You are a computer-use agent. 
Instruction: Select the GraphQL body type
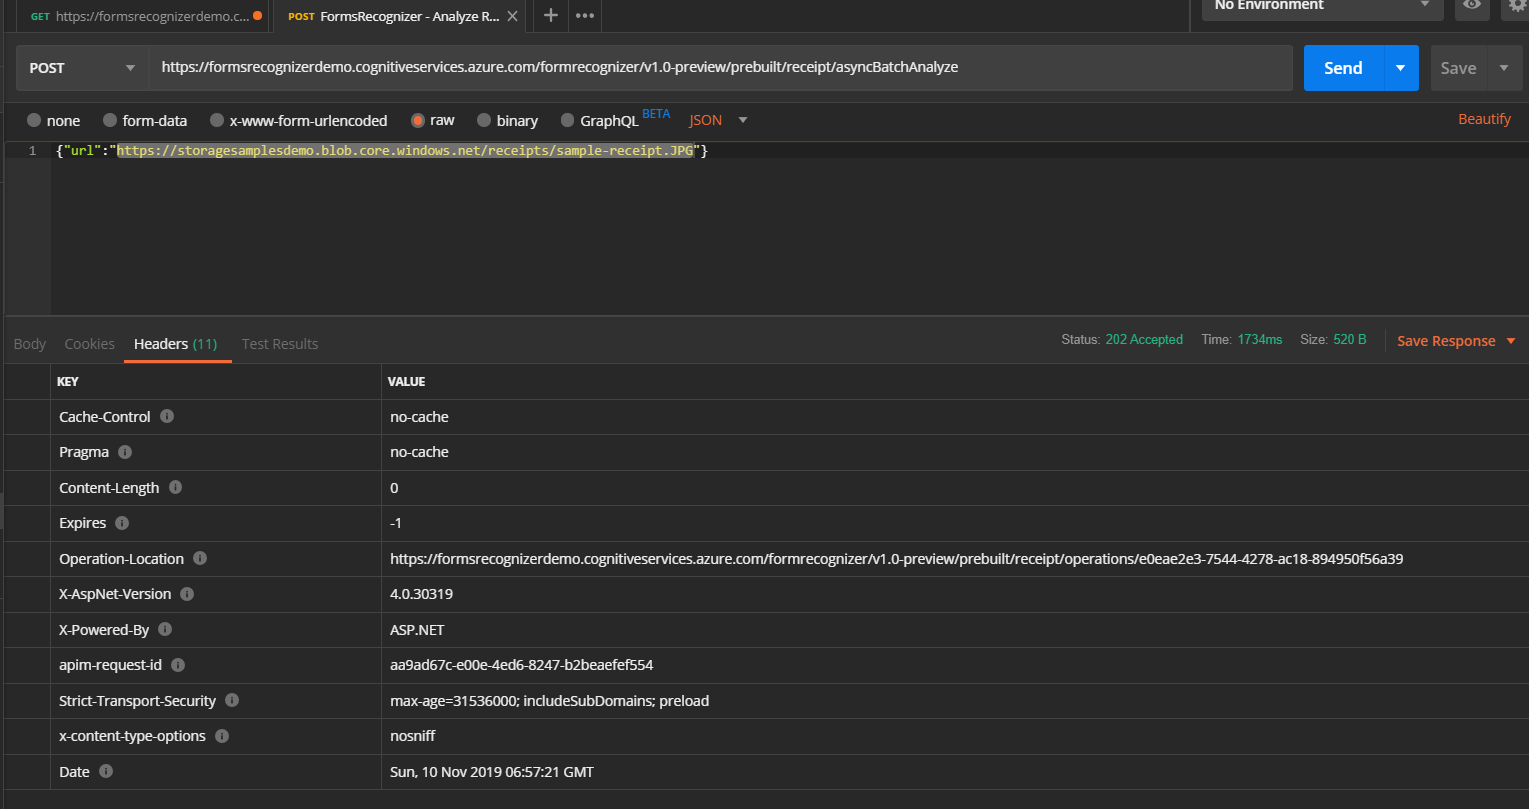point(568,120)
